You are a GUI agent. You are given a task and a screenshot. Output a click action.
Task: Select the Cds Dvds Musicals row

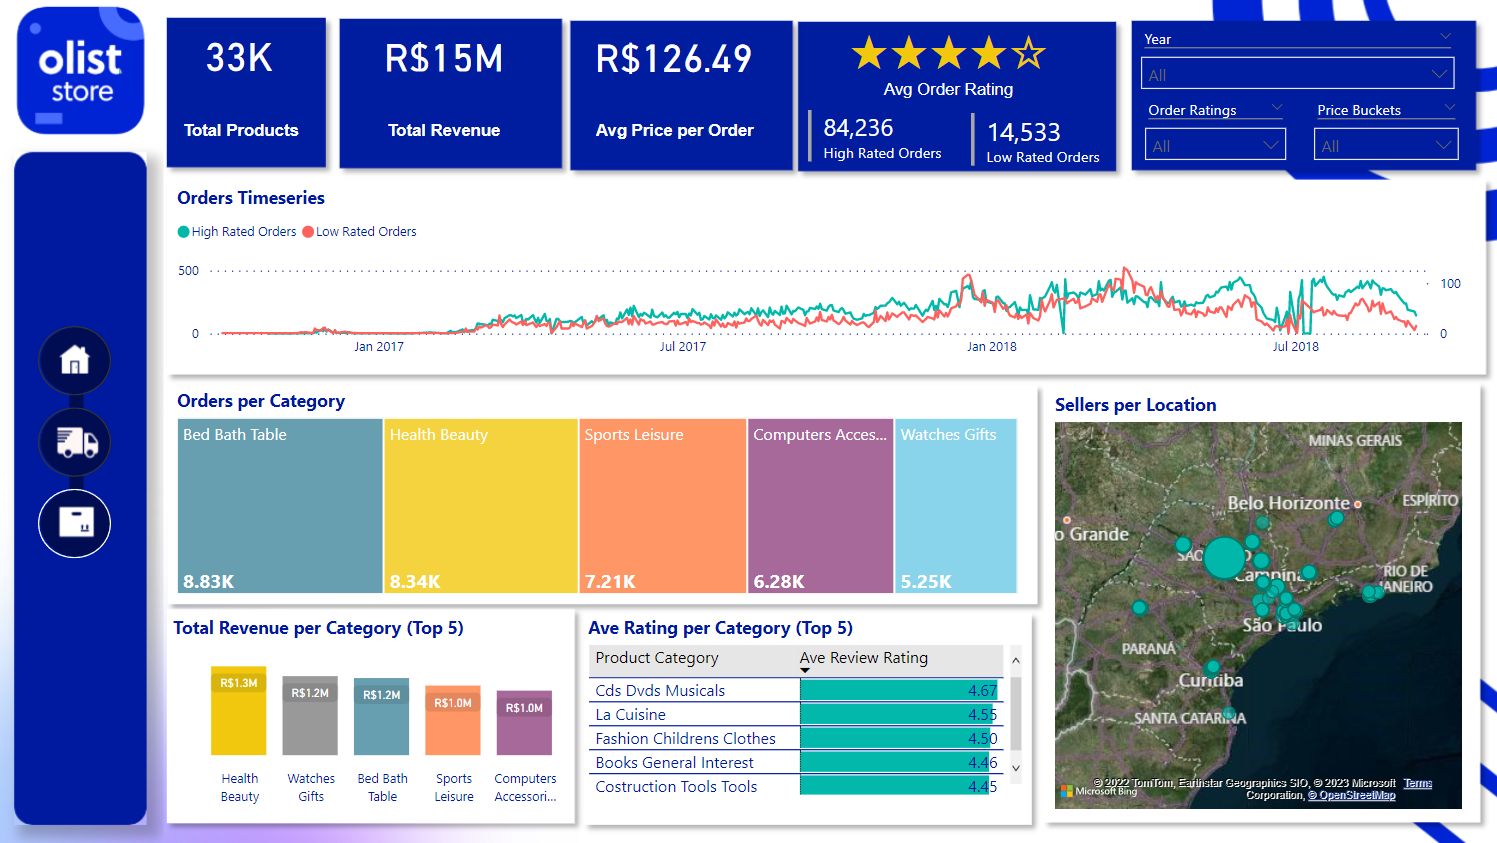point(796,690)
